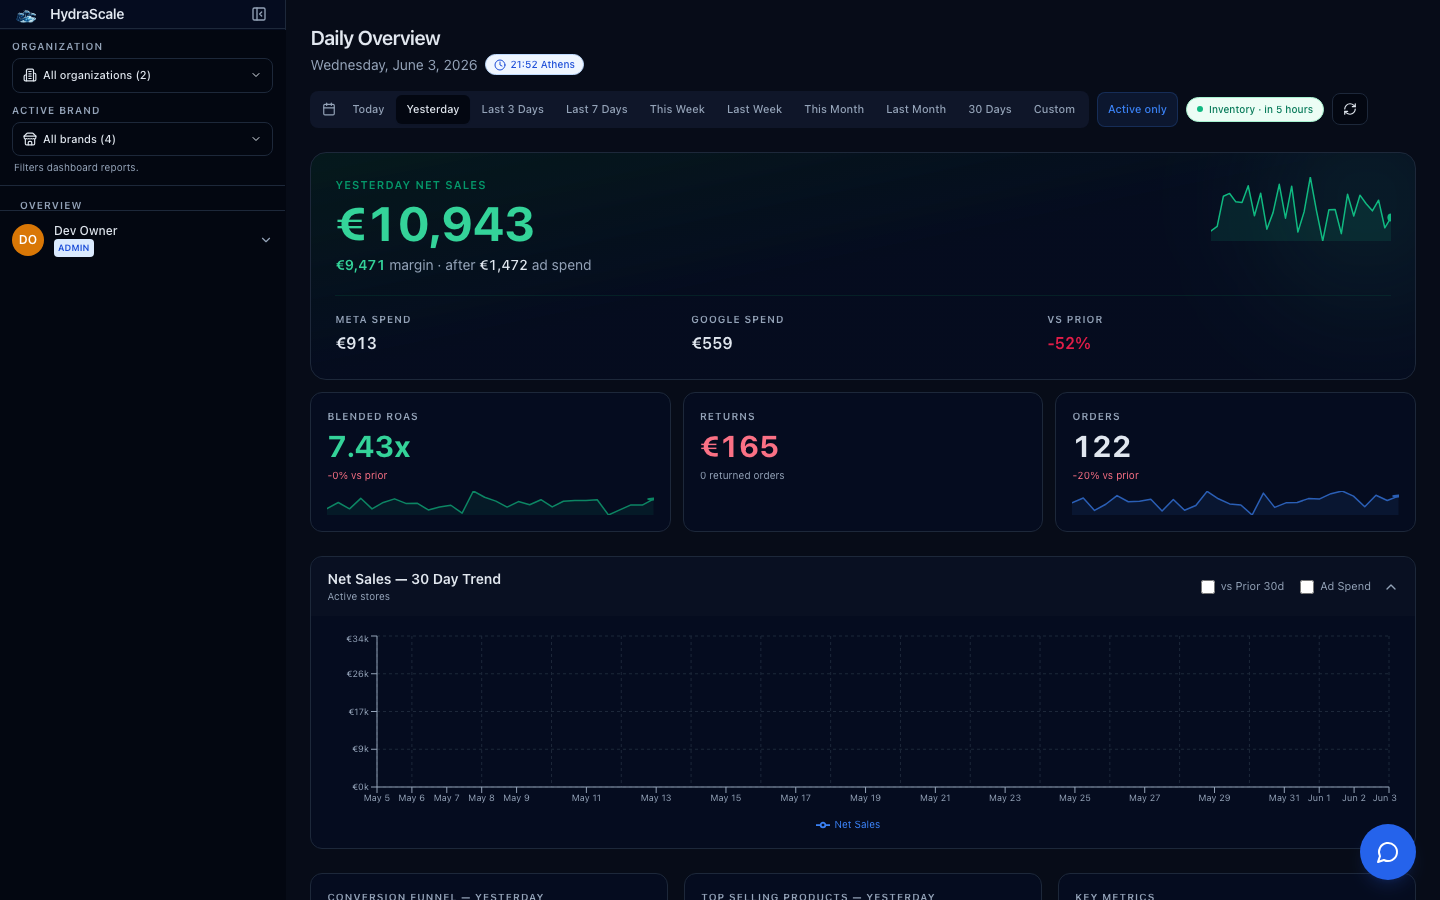Select the Today range tab

pos(368,109)
